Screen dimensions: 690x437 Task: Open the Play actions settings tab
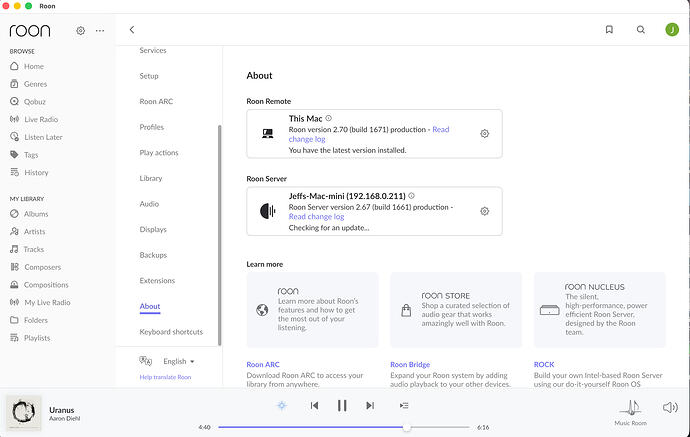[159, 153]
